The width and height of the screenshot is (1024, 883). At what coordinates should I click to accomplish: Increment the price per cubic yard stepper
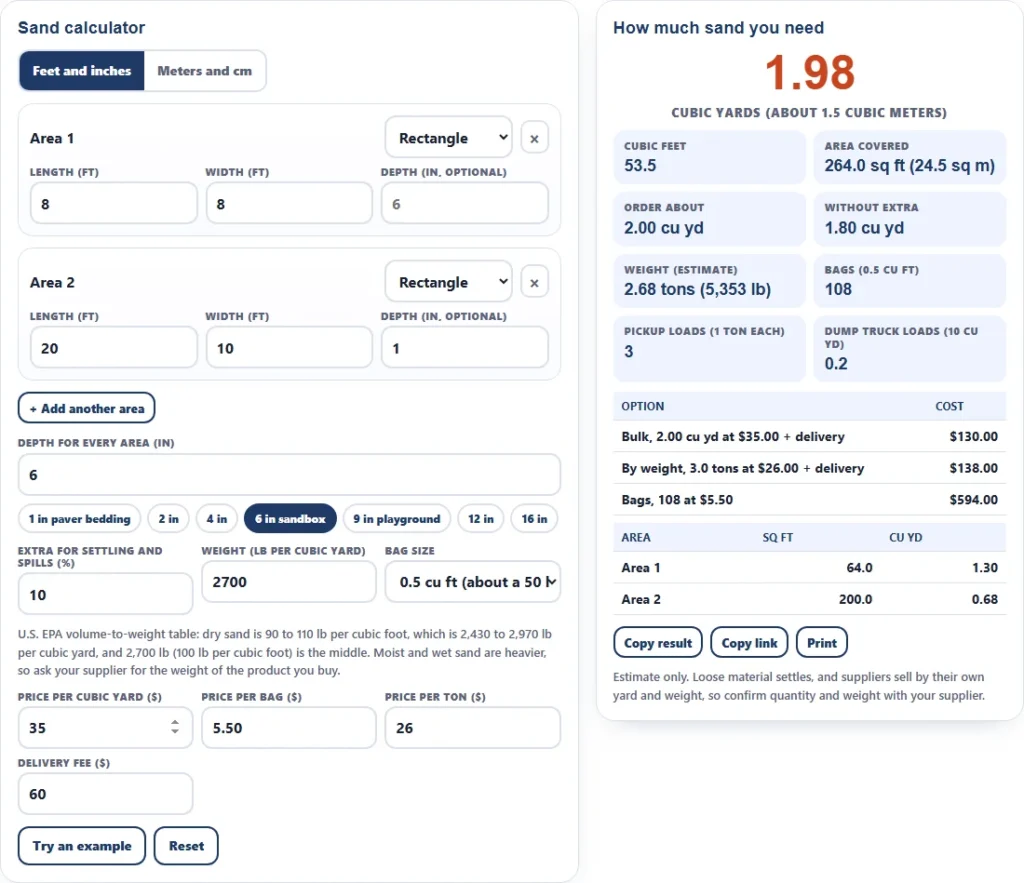[174, 722]
